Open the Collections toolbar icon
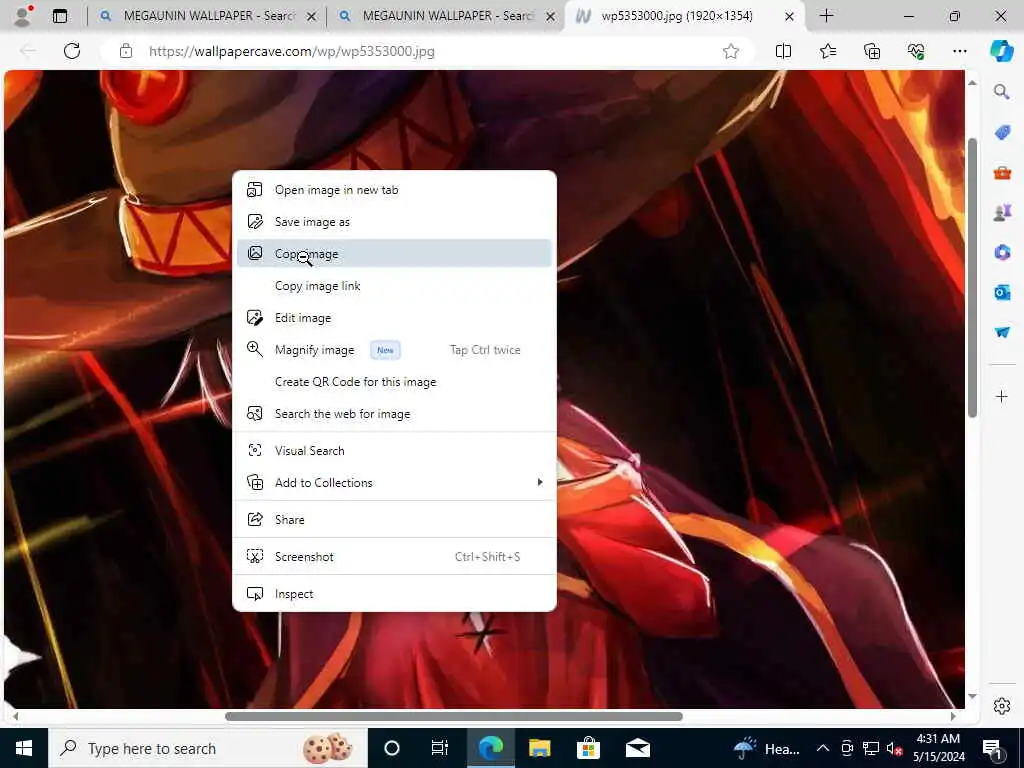The width and height of the screenshot is (1024, 768). click(x=872, y=51)
